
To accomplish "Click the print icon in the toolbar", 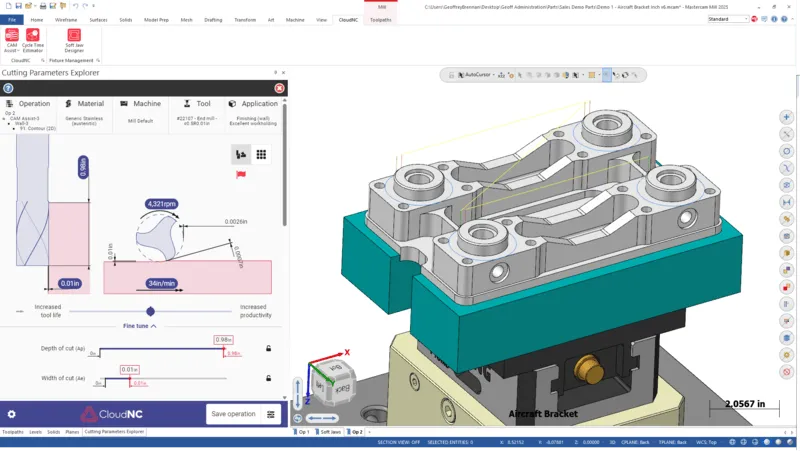I will [x=43, y=6].
